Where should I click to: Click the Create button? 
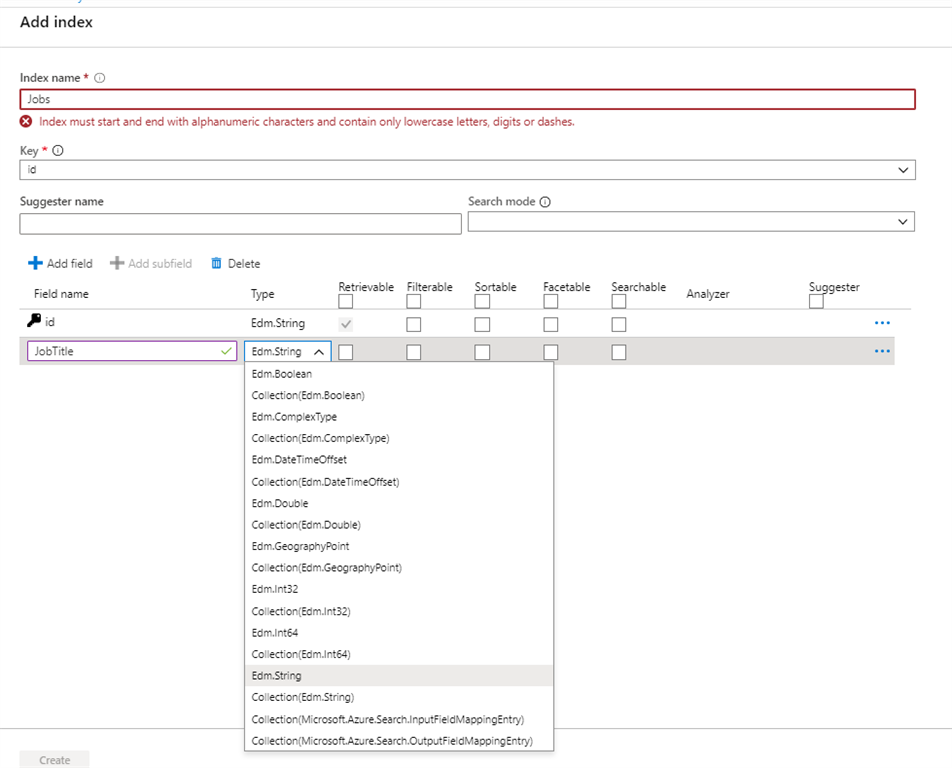[x=55, y=760]
